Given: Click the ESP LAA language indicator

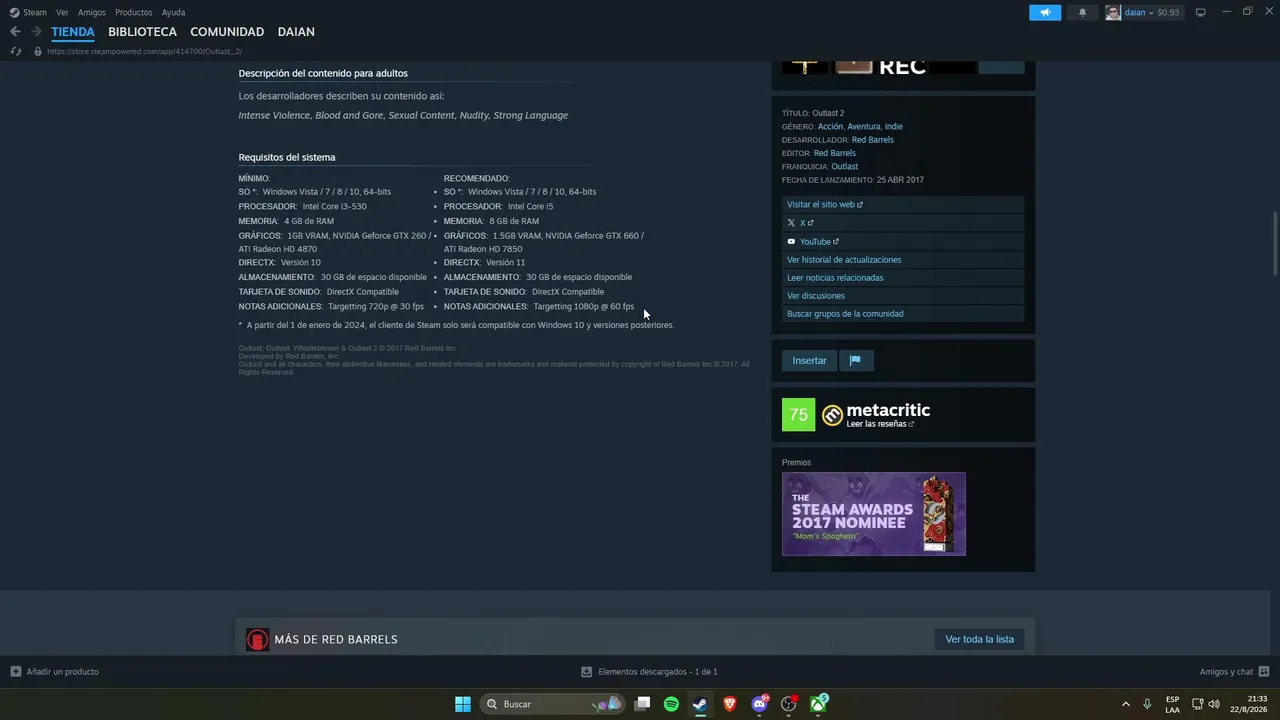Looking at the screenshot, I should [x=1172, y=704].
